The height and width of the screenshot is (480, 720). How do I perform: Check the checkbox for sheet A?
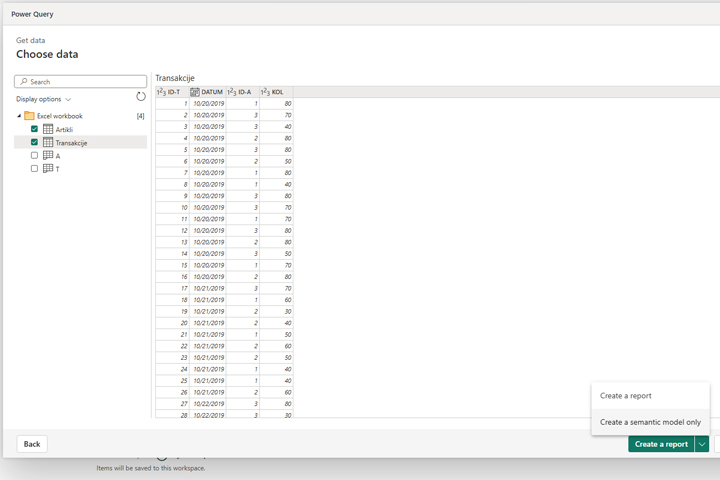pyautogui.click(x=35, y=156)
